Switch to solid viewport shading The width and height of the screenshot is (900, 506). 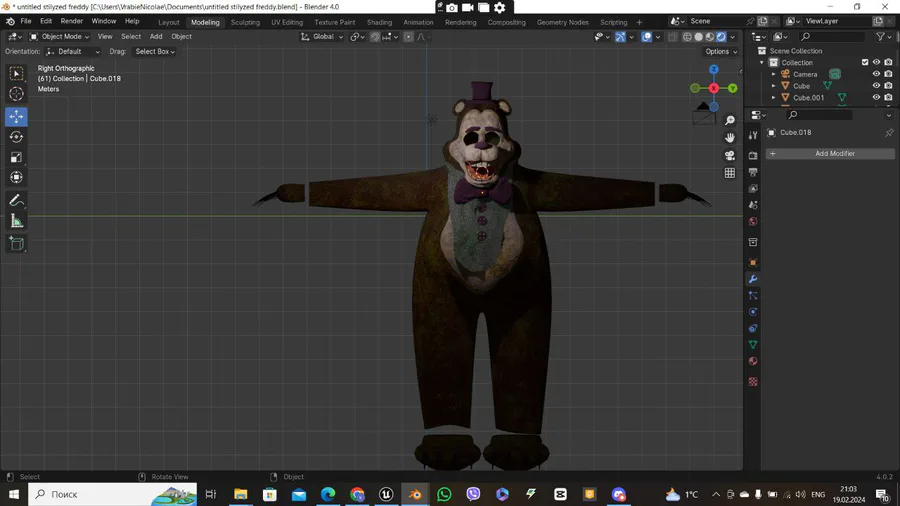[699, 37]
